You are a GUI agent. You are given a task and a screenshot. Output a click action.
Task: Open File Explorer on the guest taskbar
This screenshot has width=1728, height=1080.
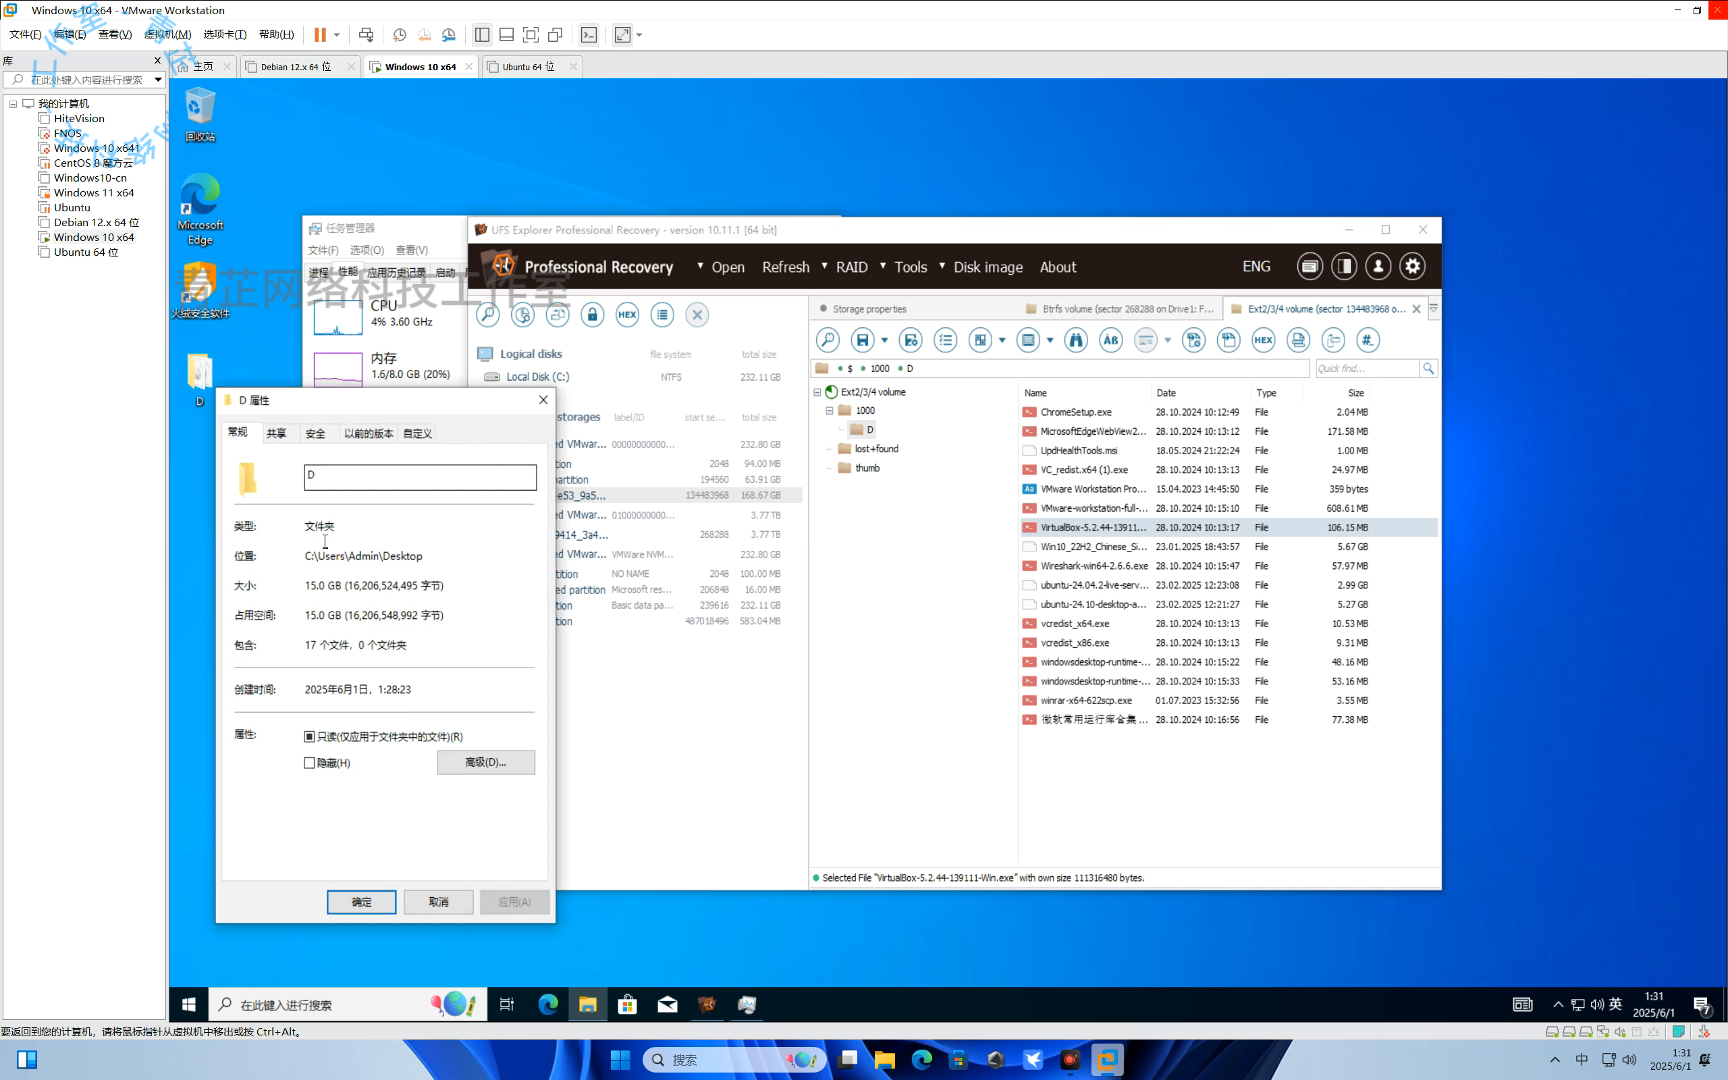coord(587,1004)
